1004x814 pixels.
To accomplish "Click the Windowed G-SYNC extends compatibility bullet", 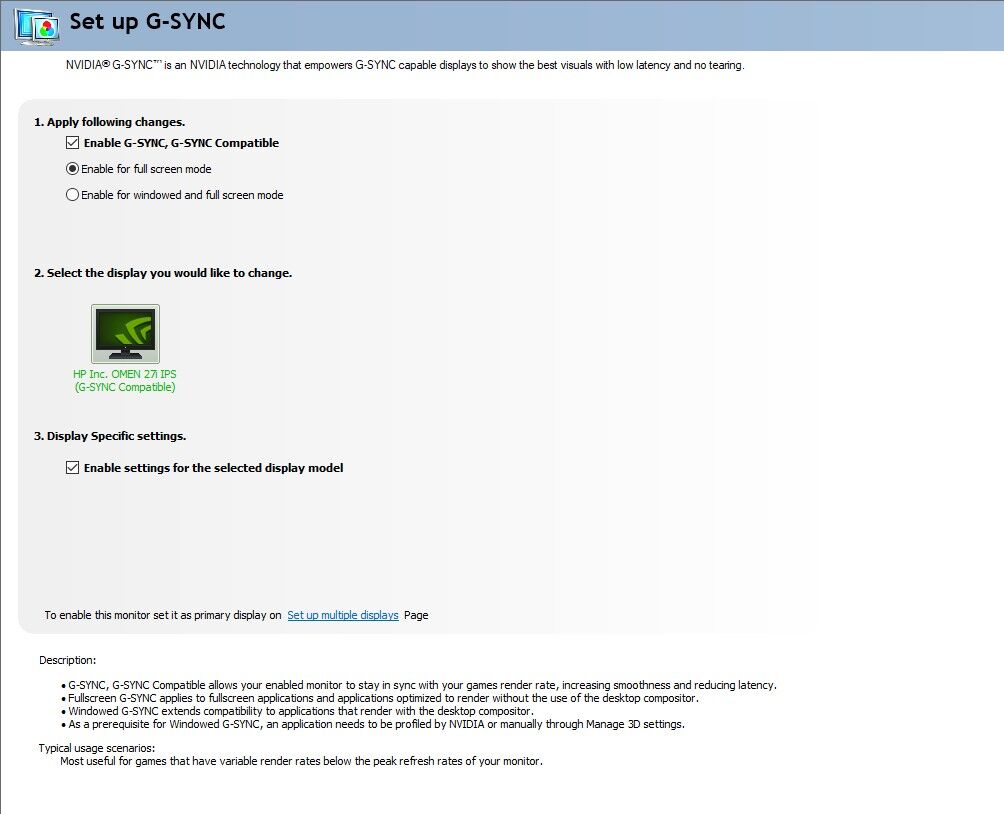I will (x=300, y=711).
